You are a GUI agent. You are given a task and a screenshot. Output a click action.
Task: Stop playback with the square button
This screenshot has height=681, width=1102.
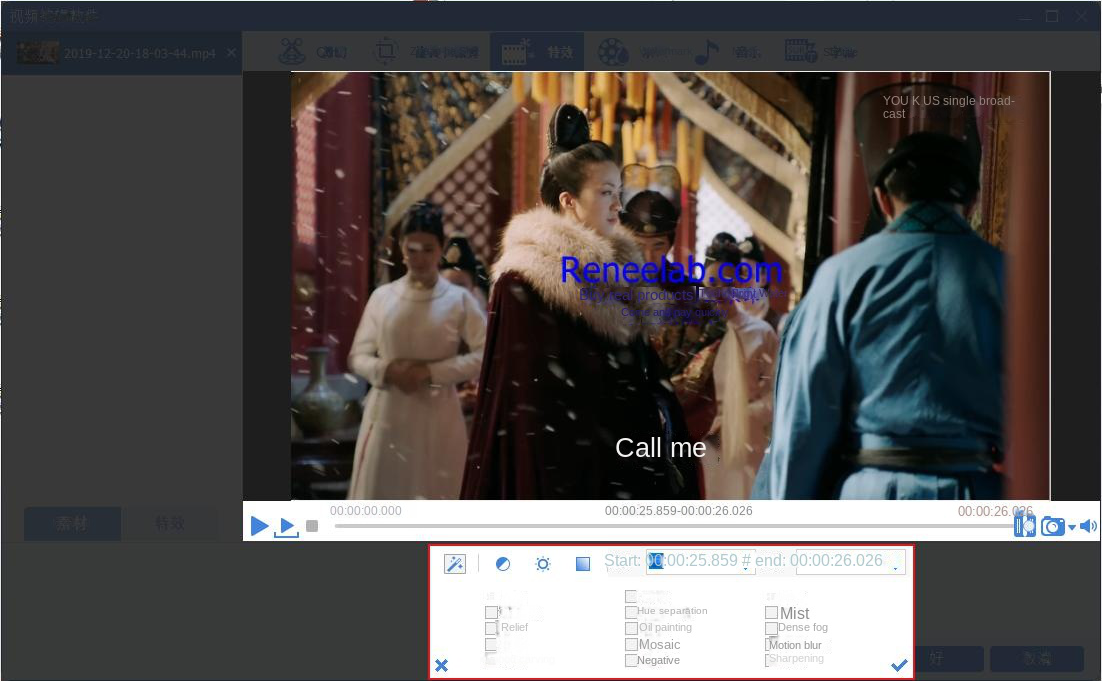pyautogui.click(x=312, y=526)
